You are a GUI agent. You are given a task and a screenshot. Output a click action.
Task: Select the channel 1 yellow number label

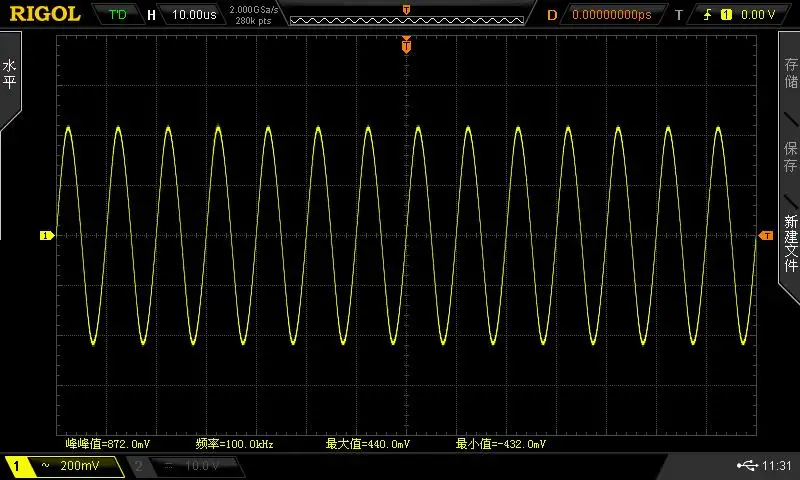tap(16, 466)
